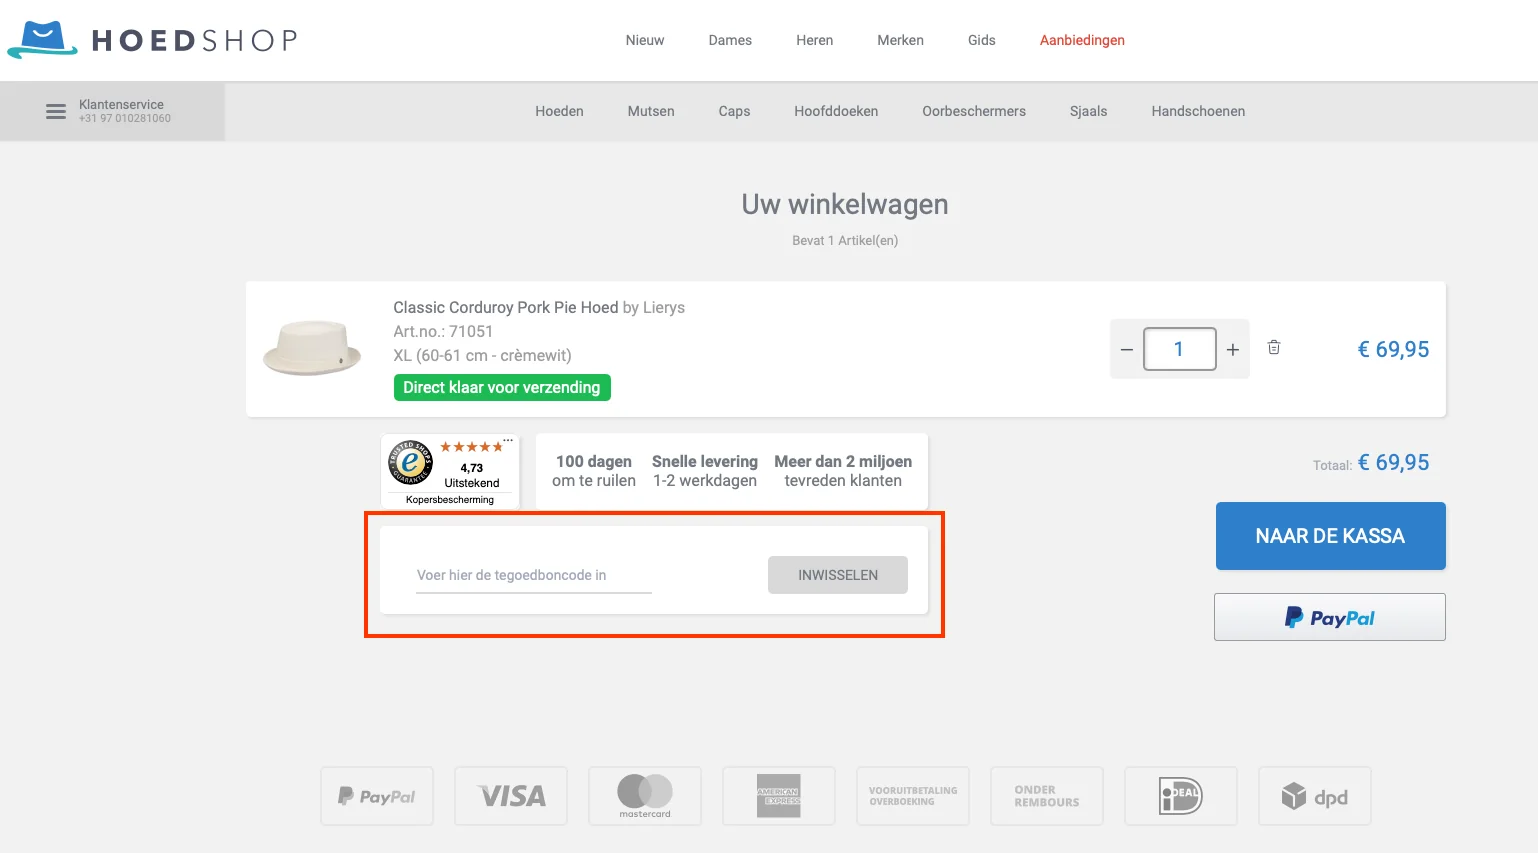This screenshot has height=853, width=1538.
Task: Redeem coupon with INWISSELEN button
Action: (838, 574)
